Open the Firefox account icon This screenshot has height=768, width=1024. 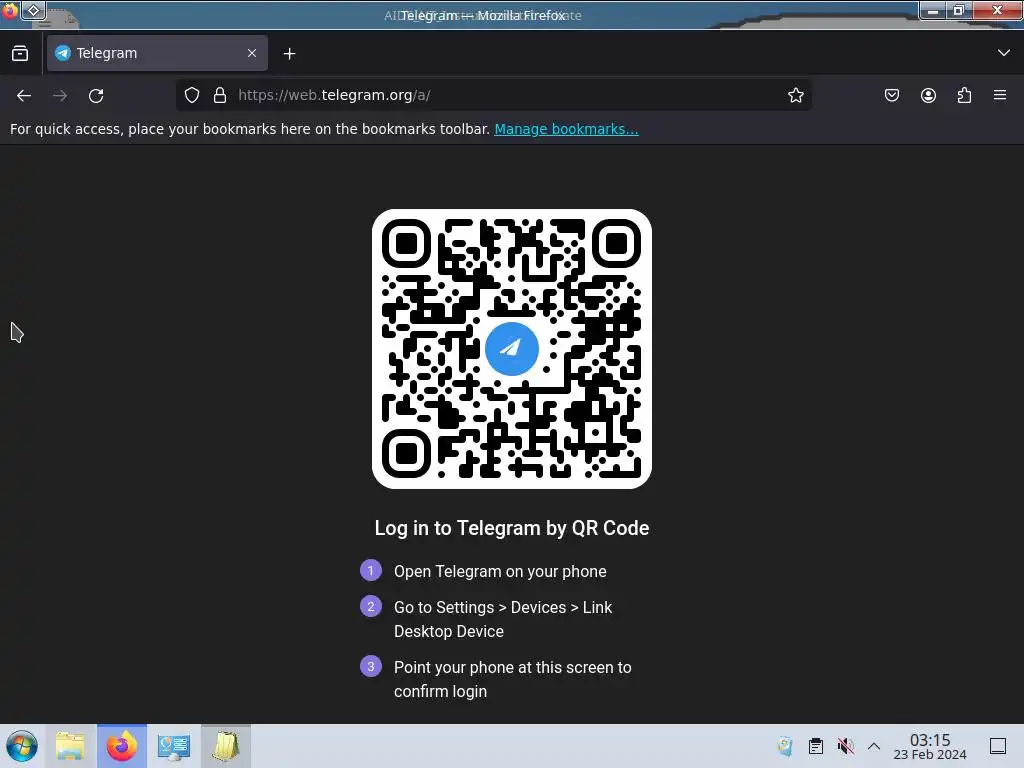tap(928, 95)
